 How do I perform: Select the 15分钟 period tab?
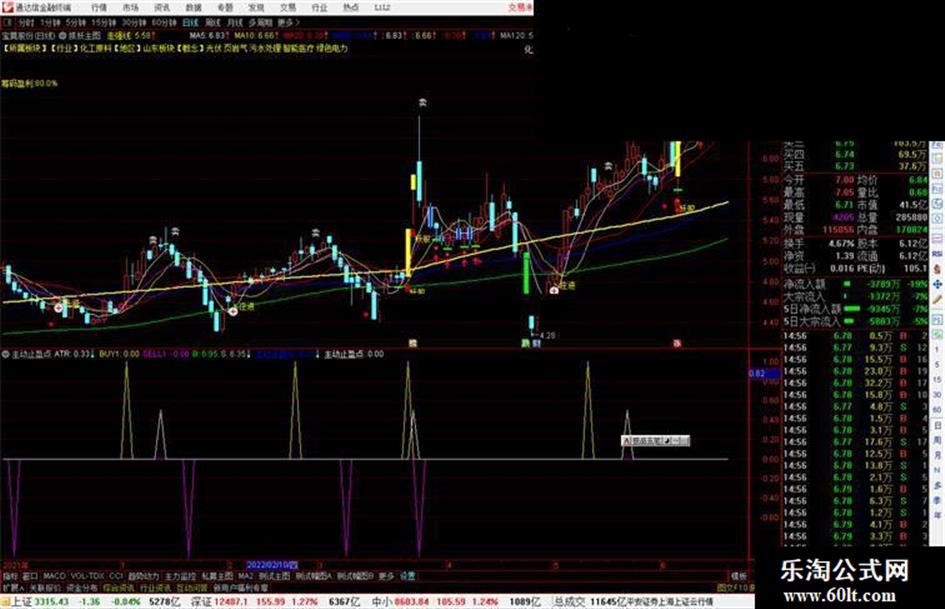(103, 22)
